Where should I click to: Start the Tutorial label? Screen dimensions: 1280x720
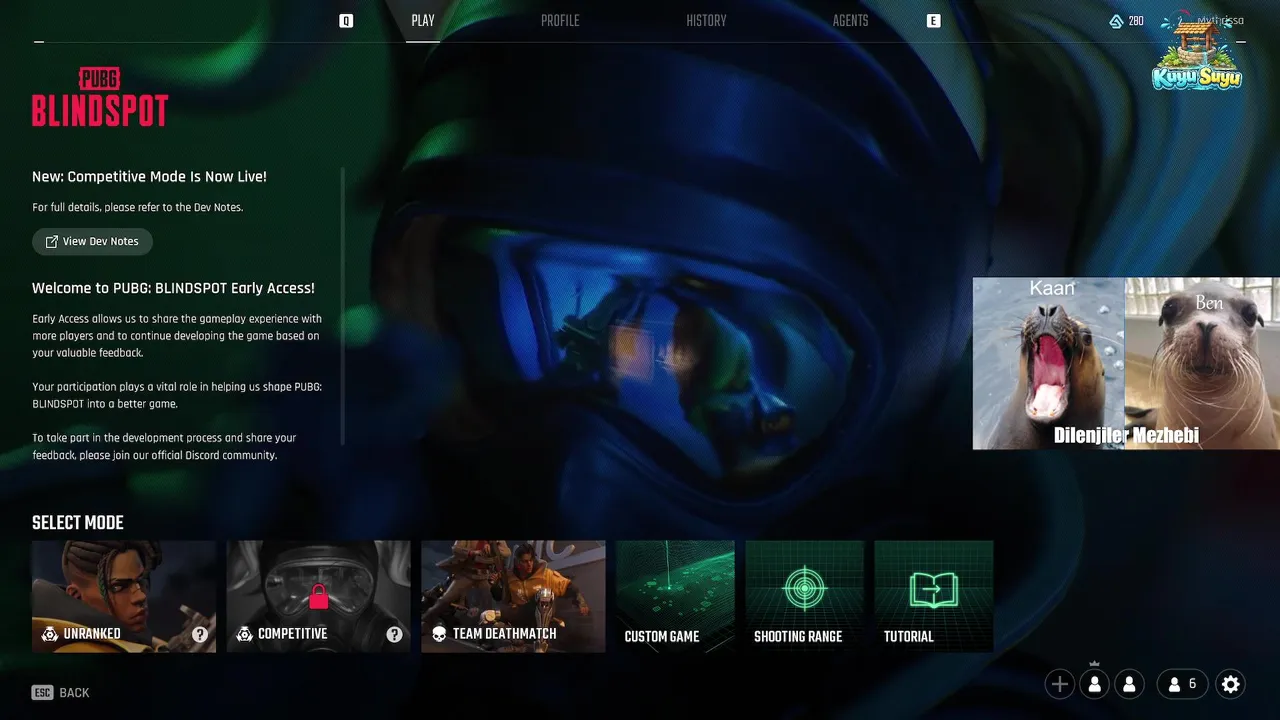click(909, 637)
